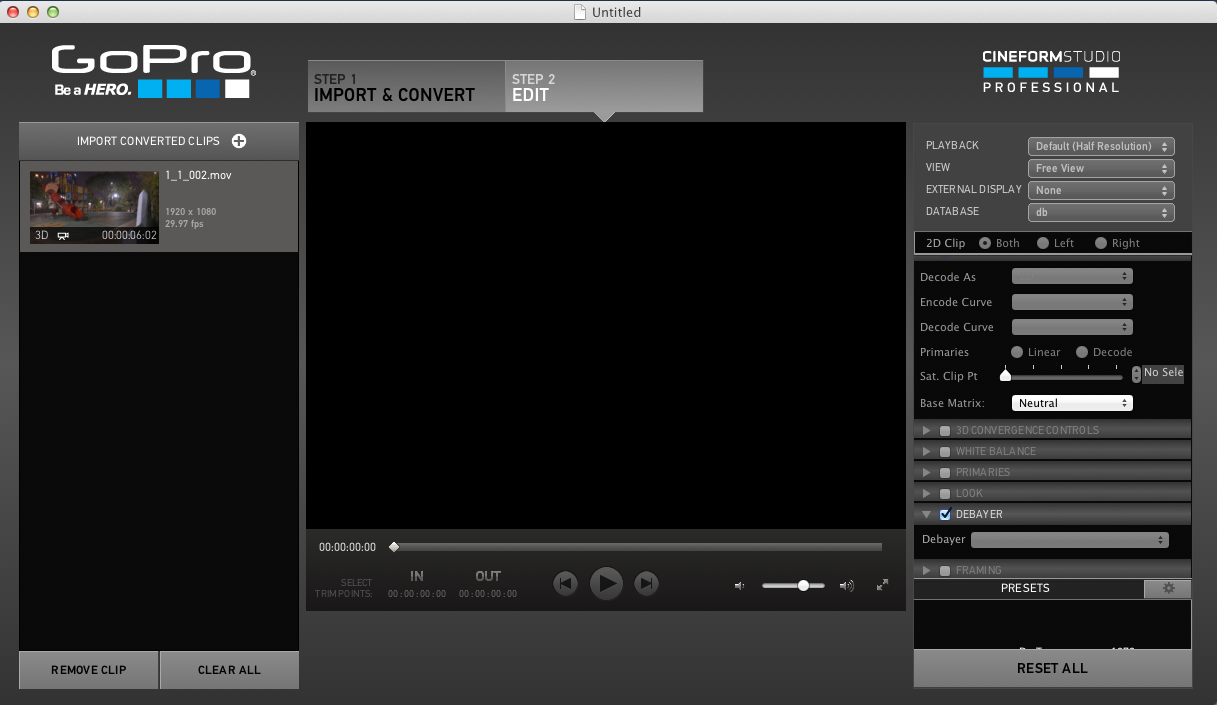Uncheck the Debayer checkbox
Viewport: 1217px width, 705px height.
tap(945, 515)
